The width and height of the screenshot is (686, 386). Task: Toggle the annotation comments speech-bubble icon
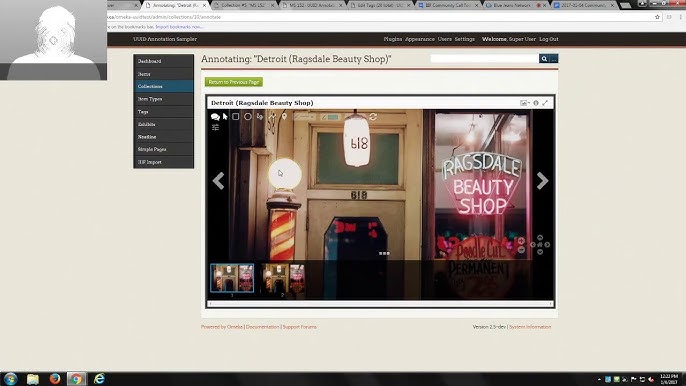coord(215,117)
